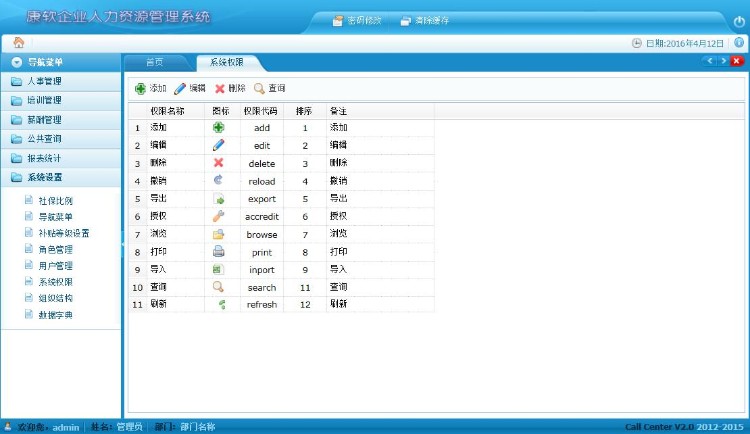This screenshot has width=750, height=434.
Task: Switch to the 首页 tab
Action: (x=154, y=62)
